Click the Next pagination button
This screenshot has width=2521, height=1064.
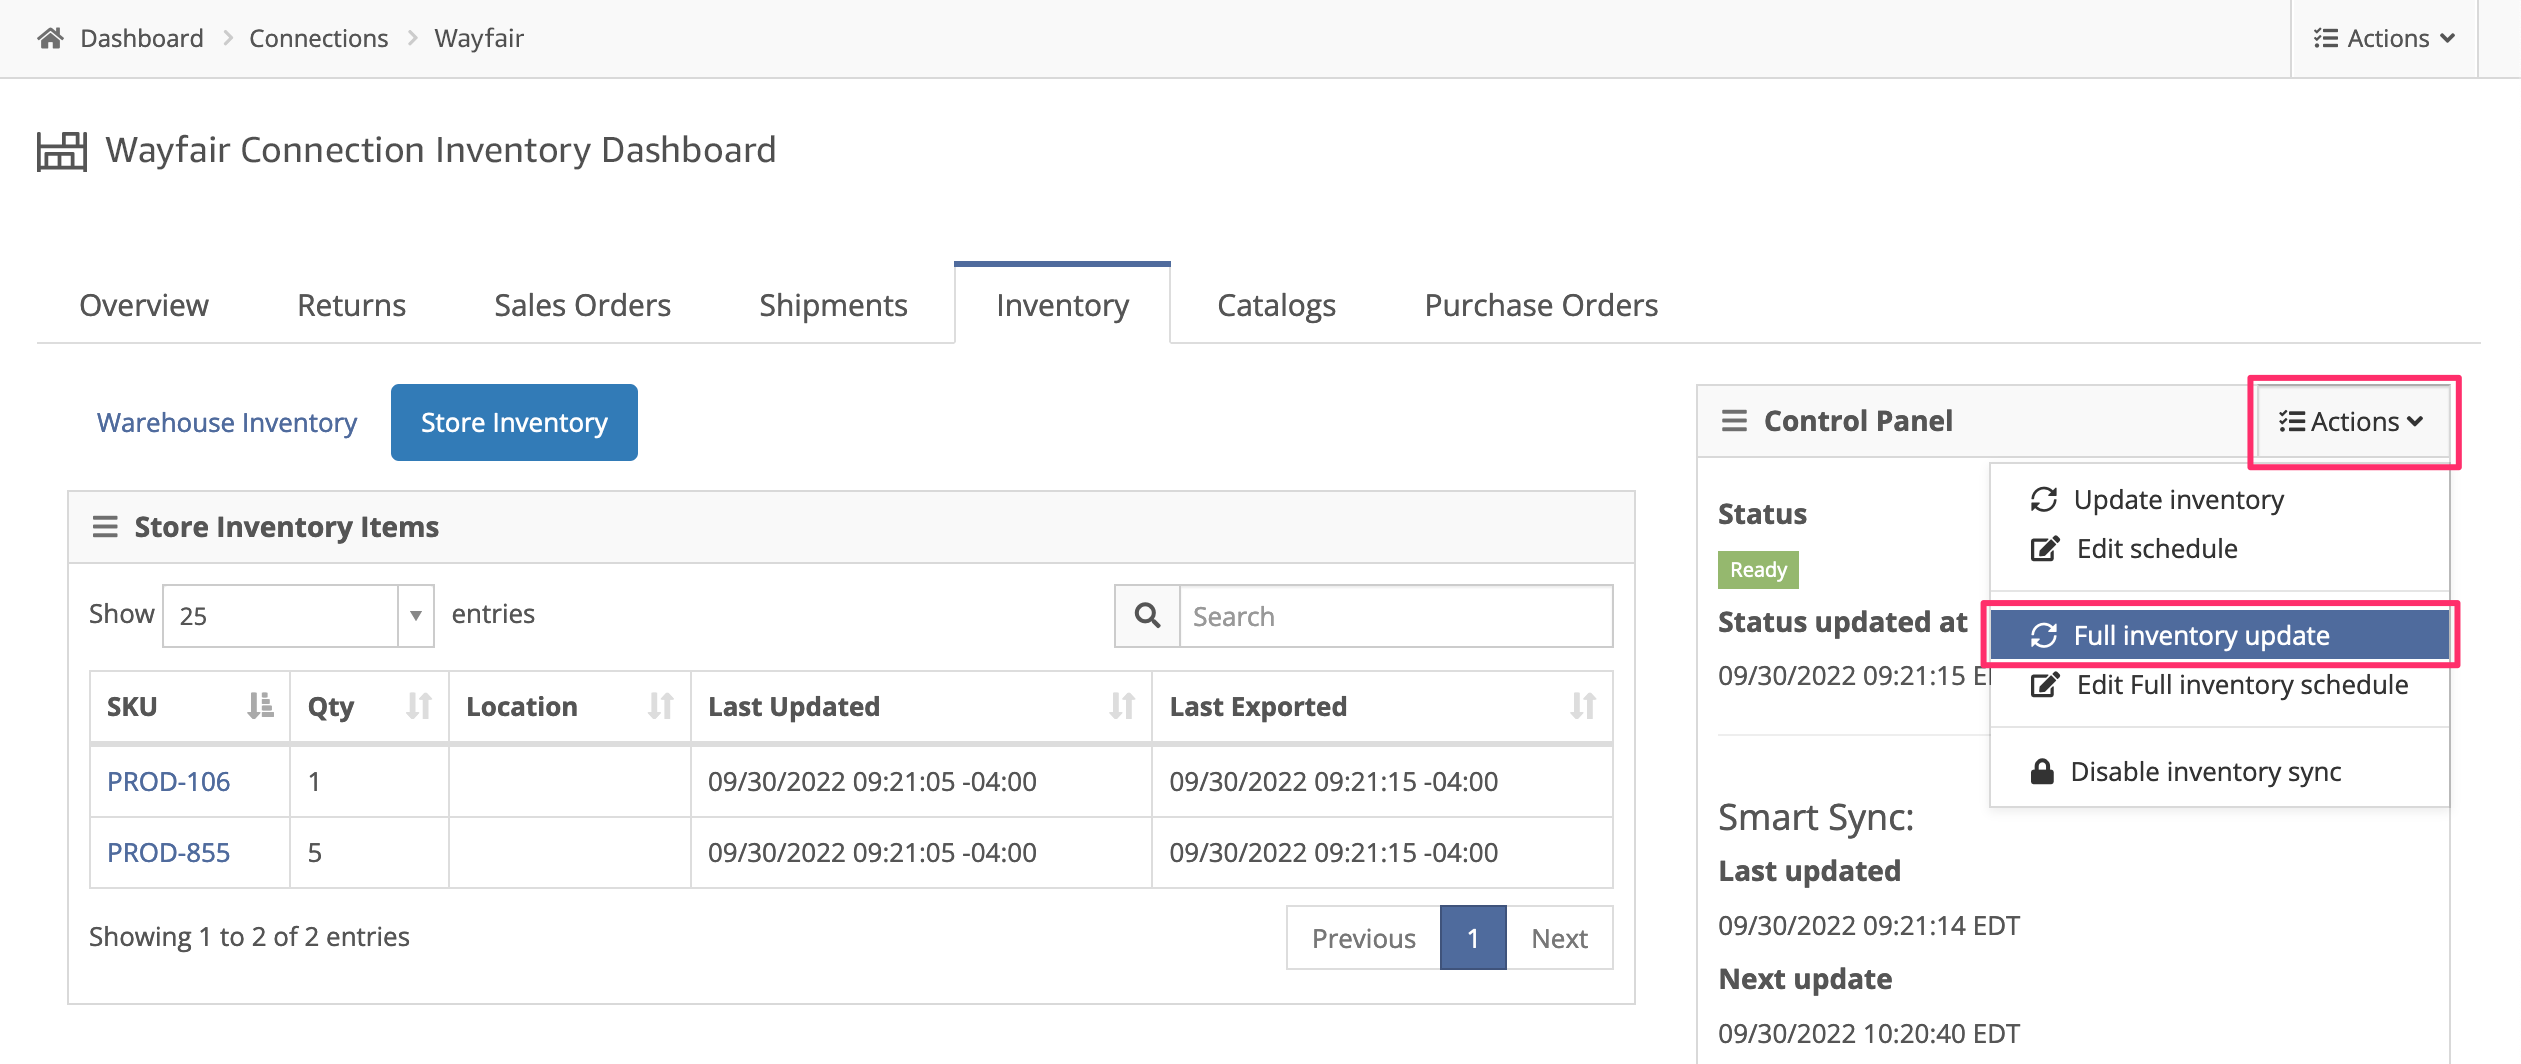[1558, 938]
